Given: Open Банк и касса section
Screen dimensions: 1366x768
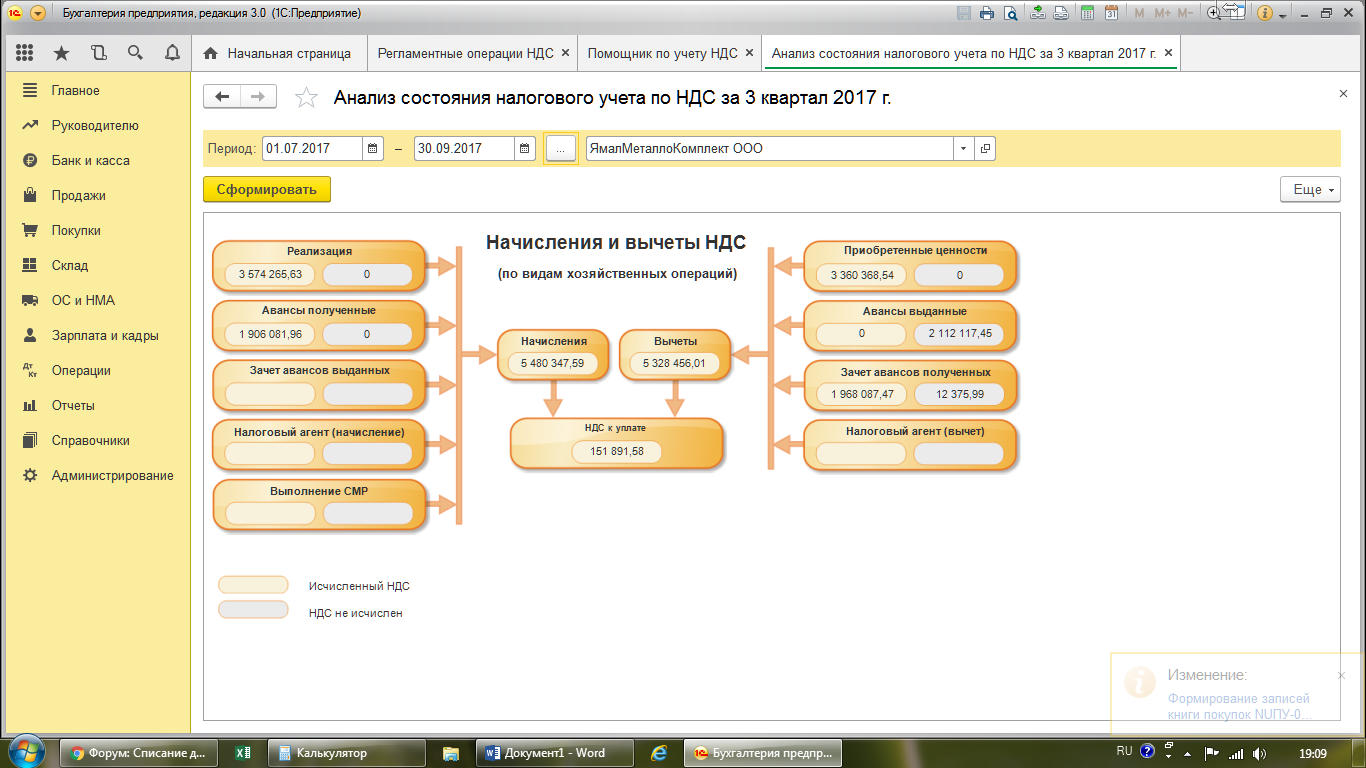Looking at the screenshot, I should (x=90, y=160).
